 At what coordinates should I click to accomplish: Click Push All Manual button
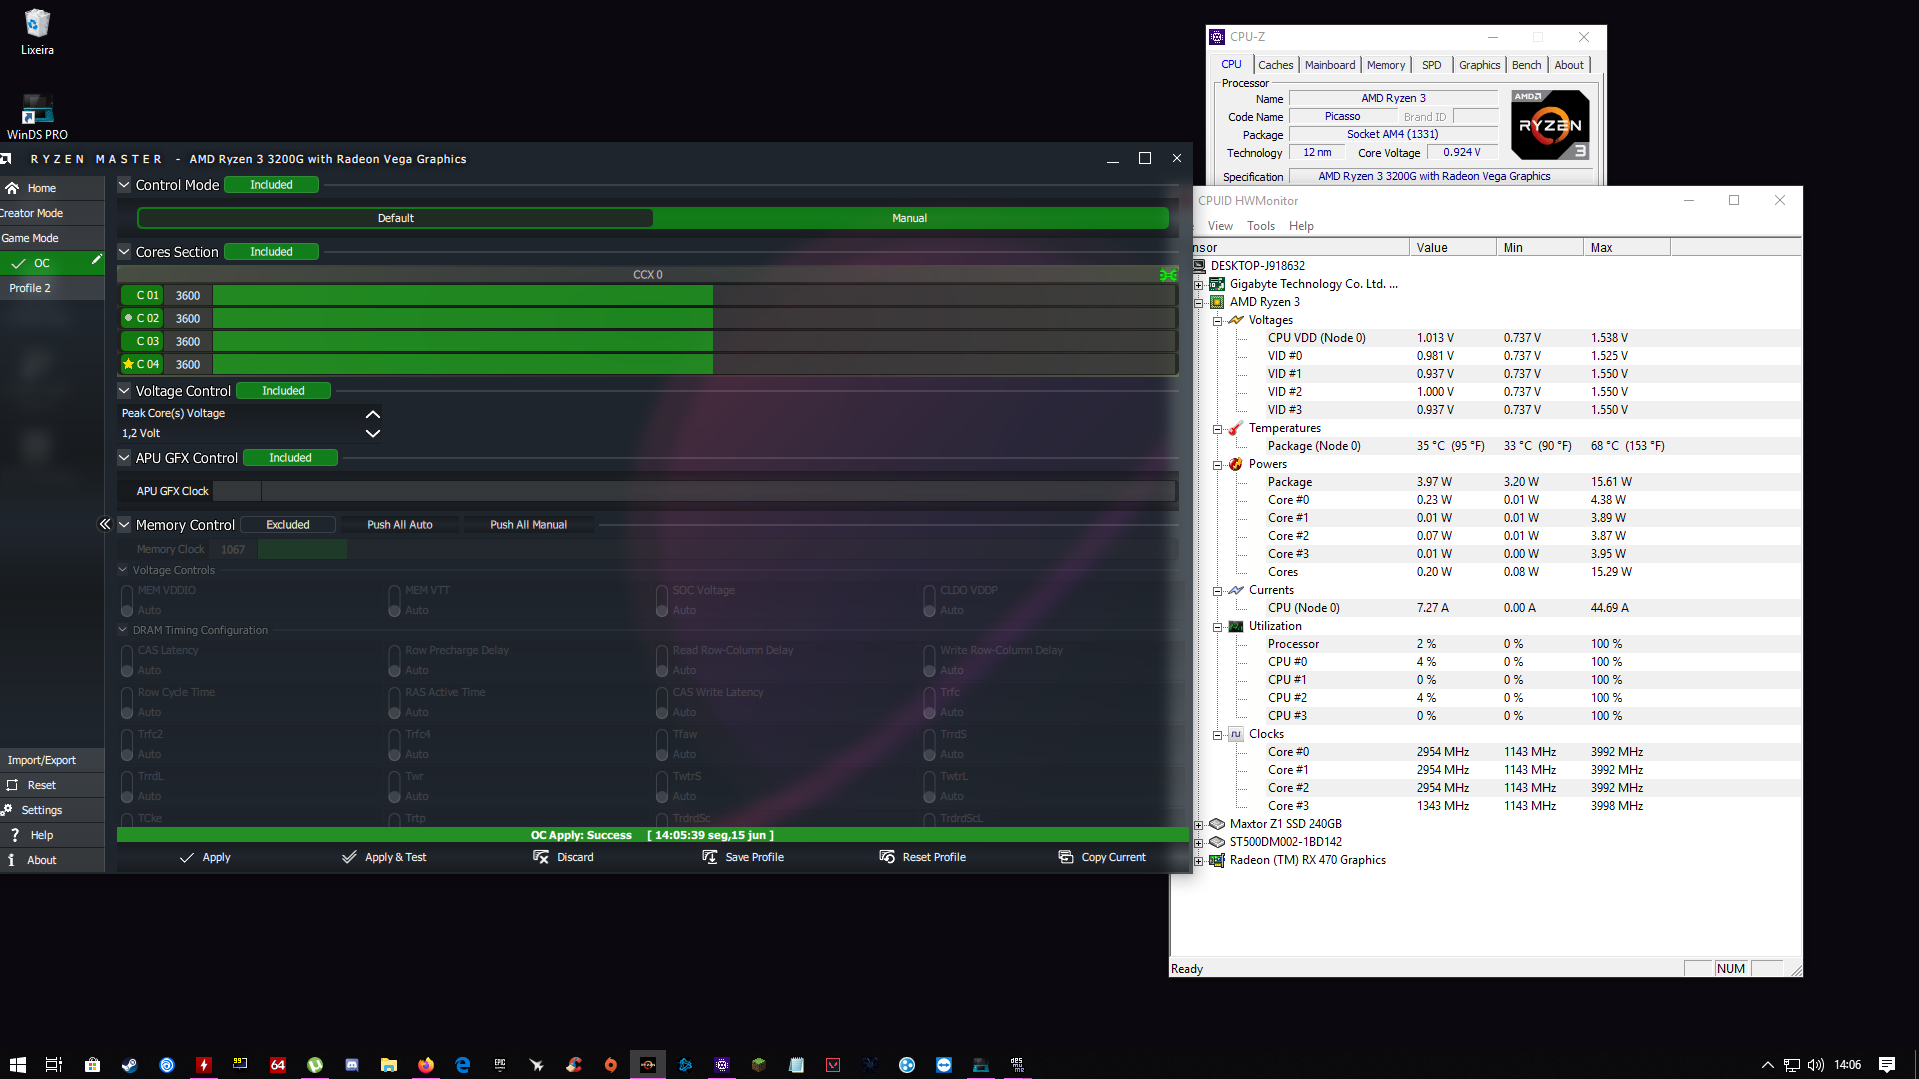(528, 525)
